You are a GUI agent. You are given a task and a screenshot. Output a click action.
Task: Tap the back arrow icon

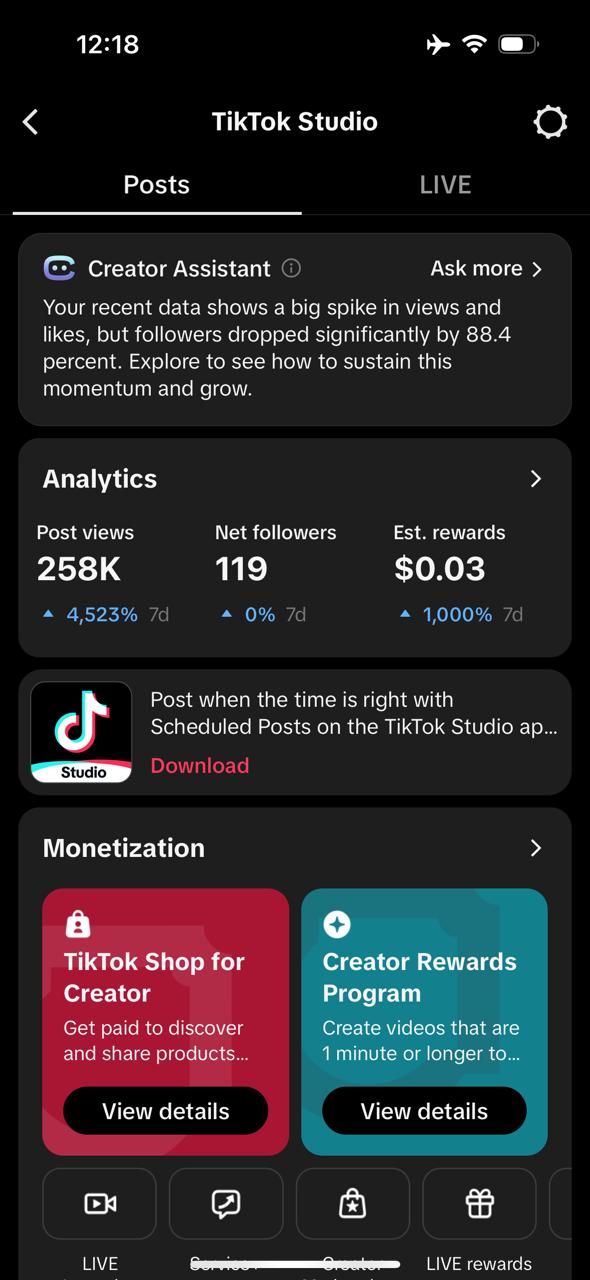31,122
